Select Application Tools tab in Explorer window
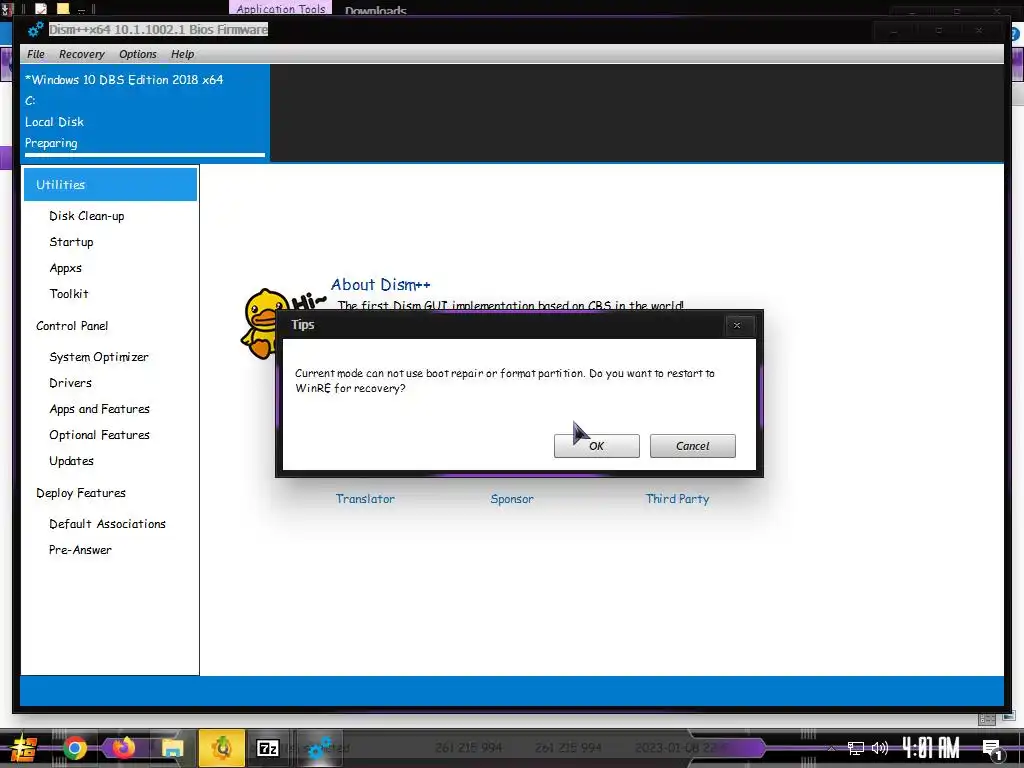The width and height of the screenshot is (1024, 768). click(x=280, y=8)
